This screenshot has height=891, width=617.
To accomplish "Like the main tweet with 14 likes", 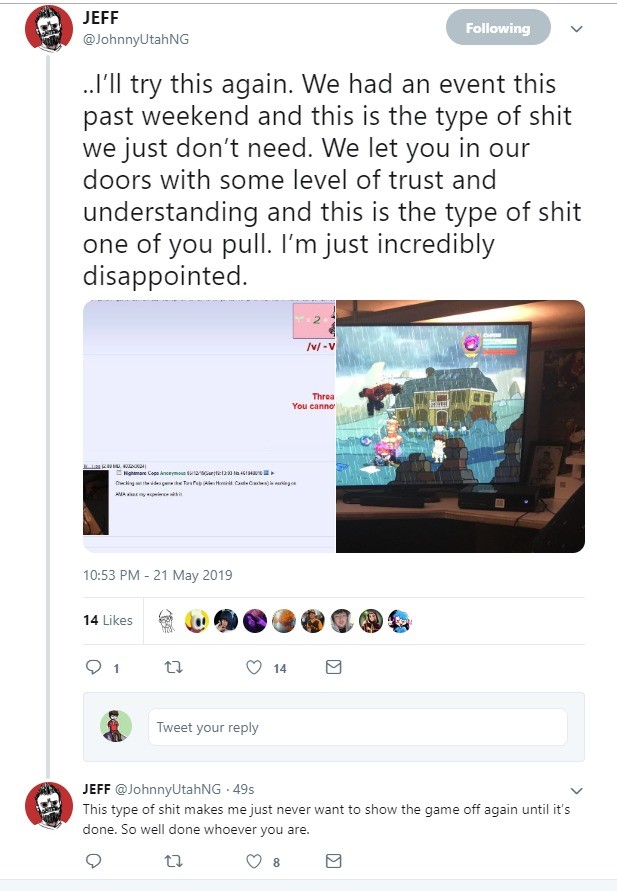I will click(x=254, y=667).
